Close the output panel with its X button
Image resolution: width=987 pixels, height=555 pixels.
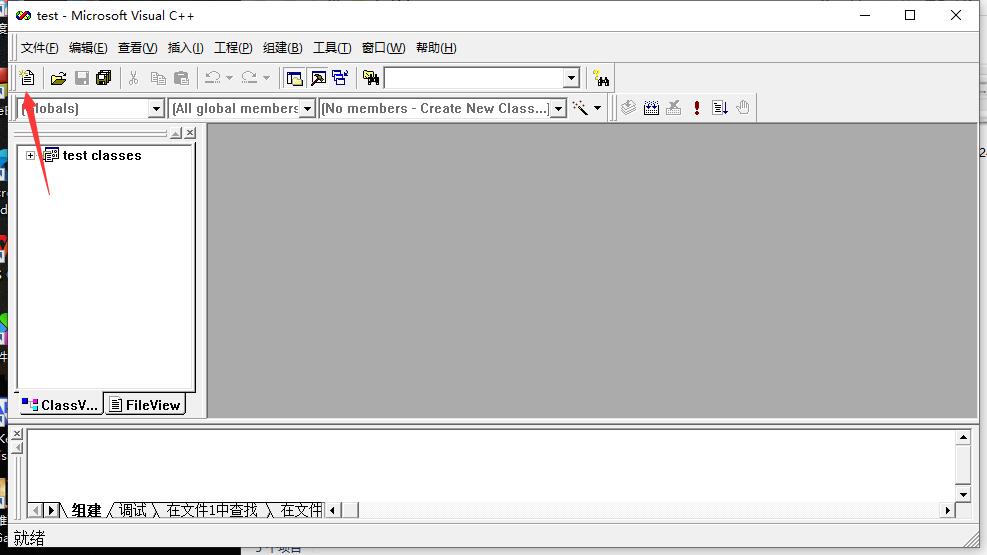click(x=17, y=434)
